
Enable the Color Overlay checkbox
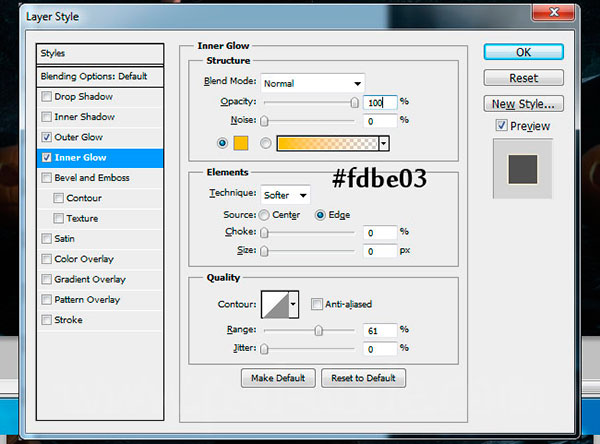(x=46, y=259)
